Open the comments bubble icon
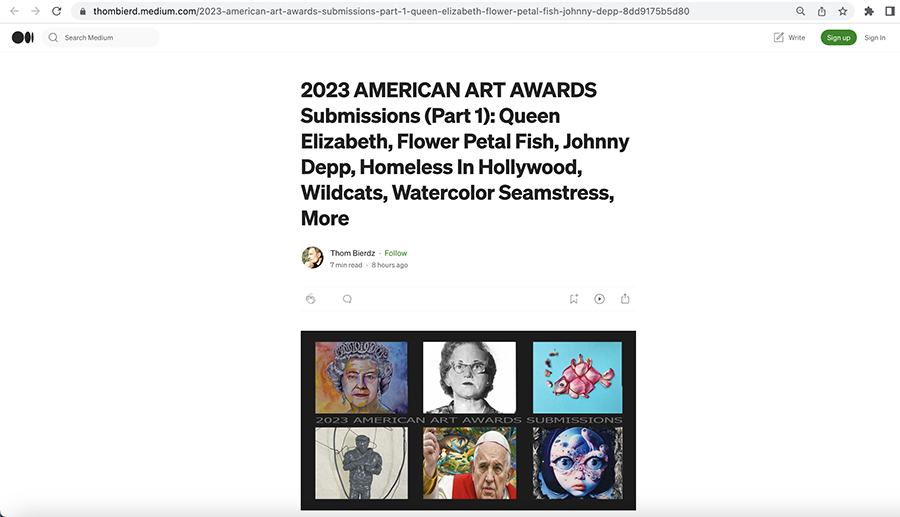Screen dimensions: 900x517 pyautogui.click(x=347, y=298)
